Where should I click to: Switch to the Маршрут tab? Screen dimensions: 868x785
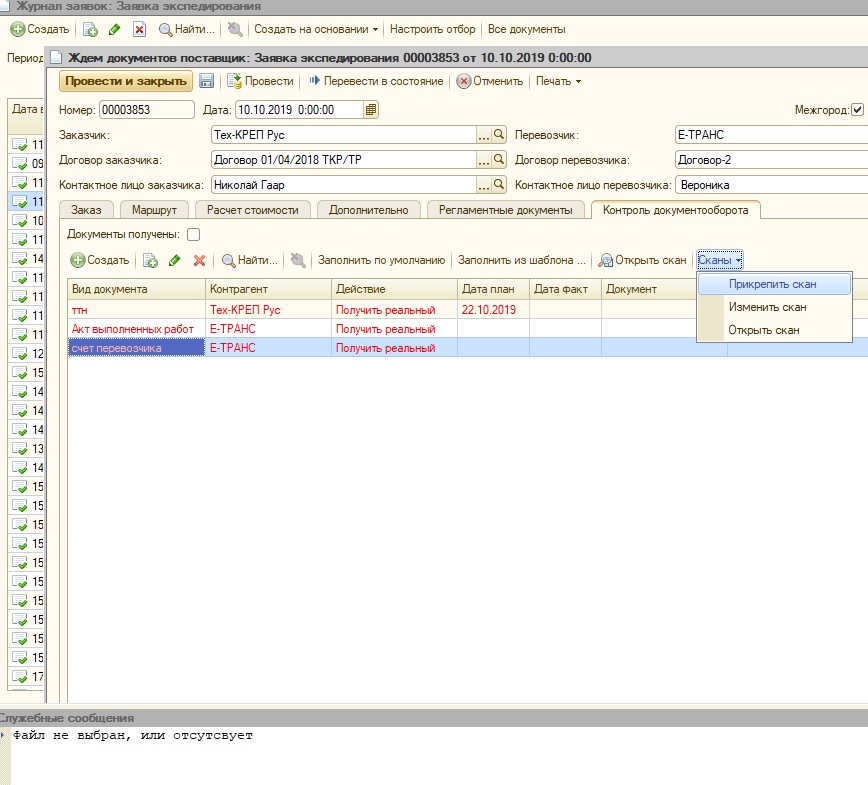click(x=154, y=210)
